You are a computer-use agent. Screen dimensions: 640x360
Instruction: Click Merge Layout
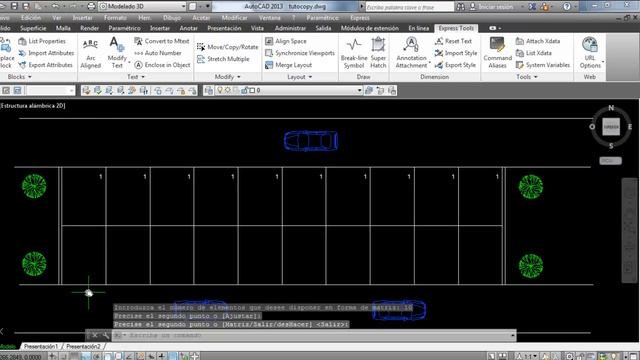point(289,65)
